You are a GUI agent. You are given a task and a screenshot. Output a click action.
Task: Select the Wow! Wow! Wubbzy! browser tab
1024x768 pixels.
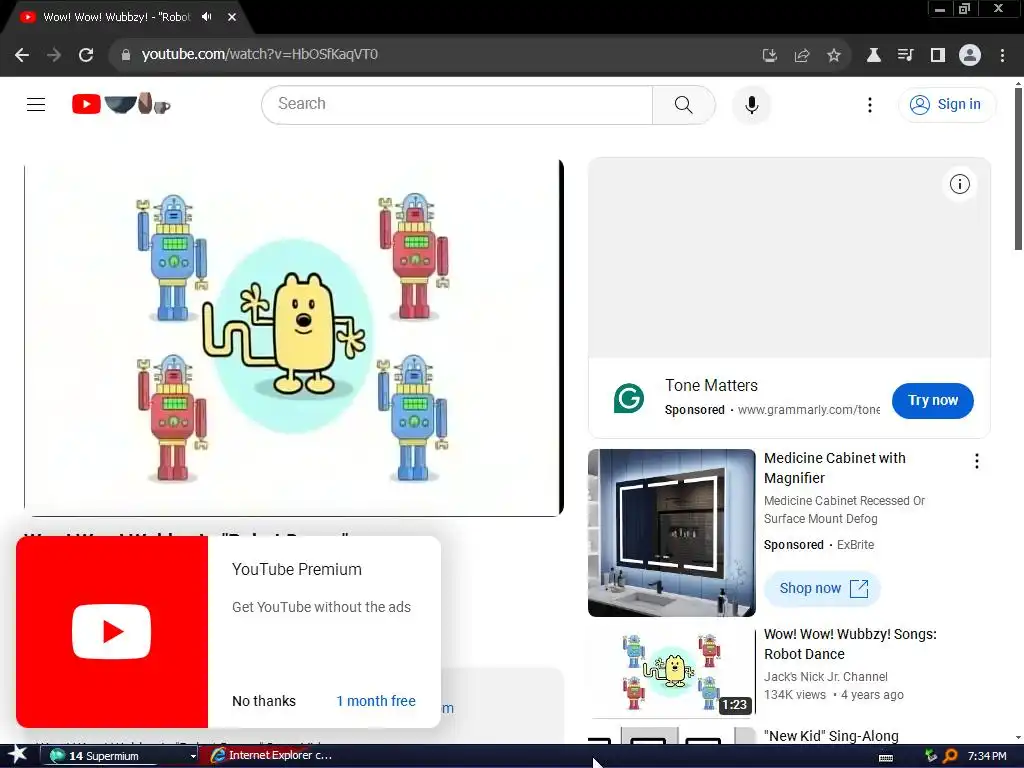point(116,17)
